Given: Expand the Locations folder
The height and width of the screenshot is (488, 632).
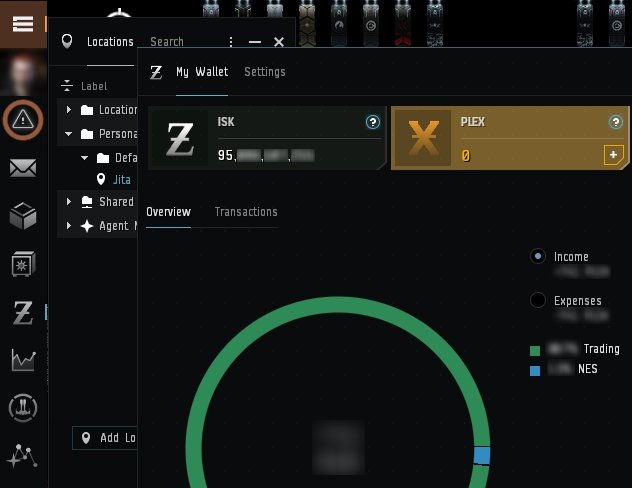Looking at the screenshot, I should [69, 110].
